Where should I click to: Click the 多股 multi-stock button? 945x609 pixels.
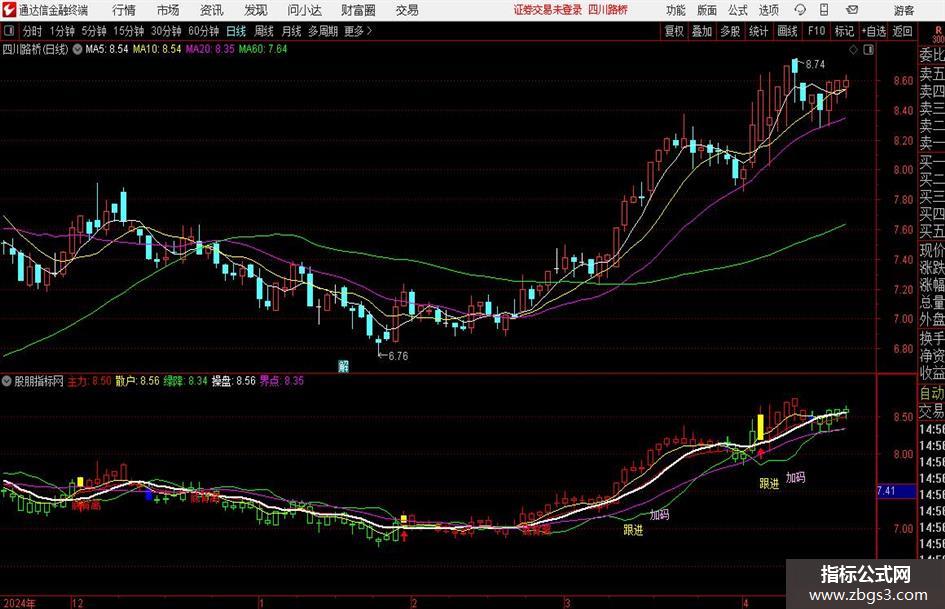(x=730, y=31)
